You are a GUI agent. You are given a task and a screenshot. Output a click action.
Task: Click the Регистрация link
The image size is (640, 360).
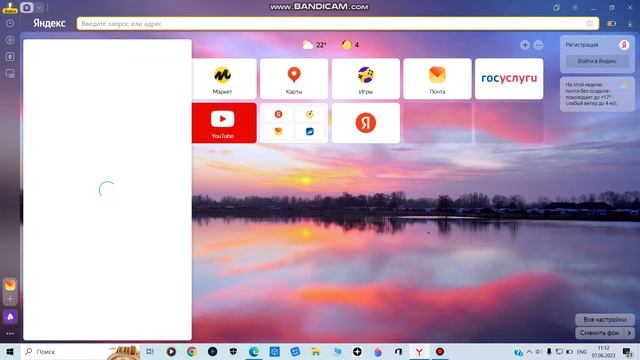coord(582,45)
